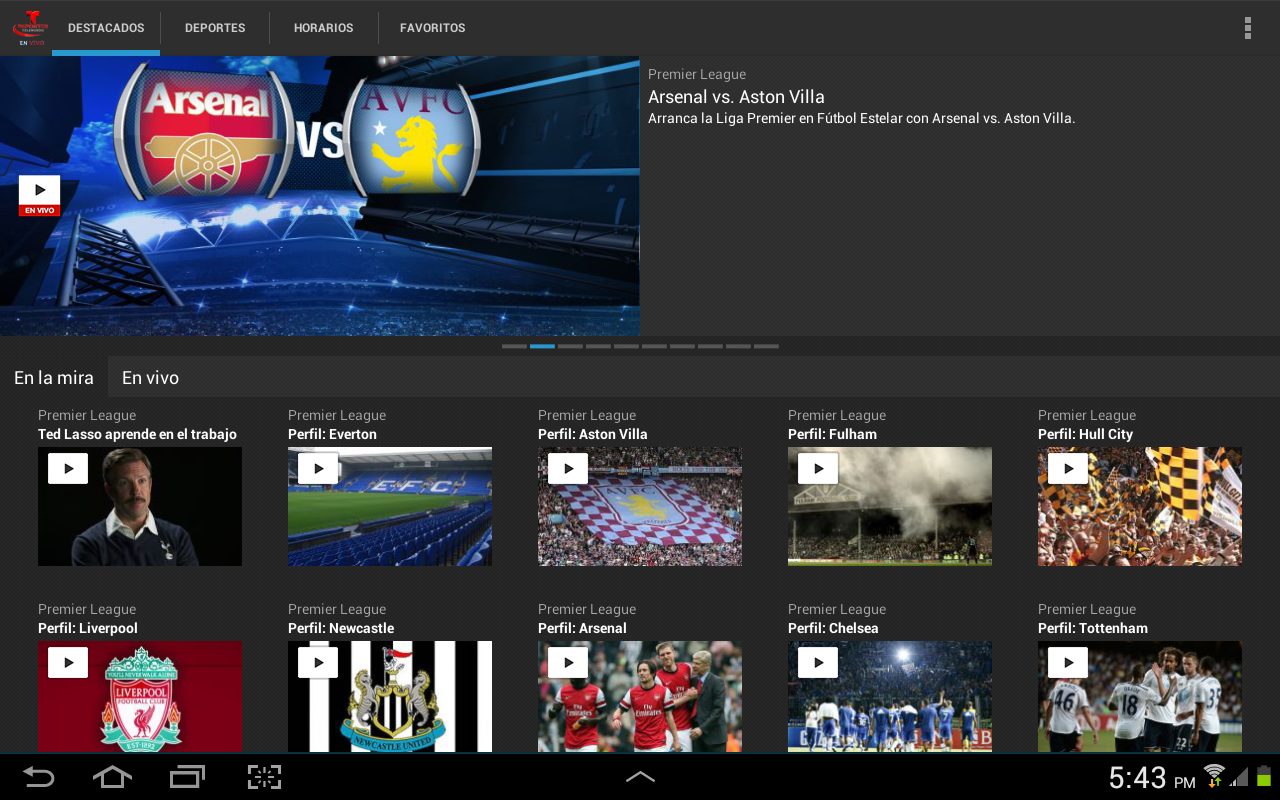
Task: Jump to the first carousel slide indicator
Action: [514, 346]
